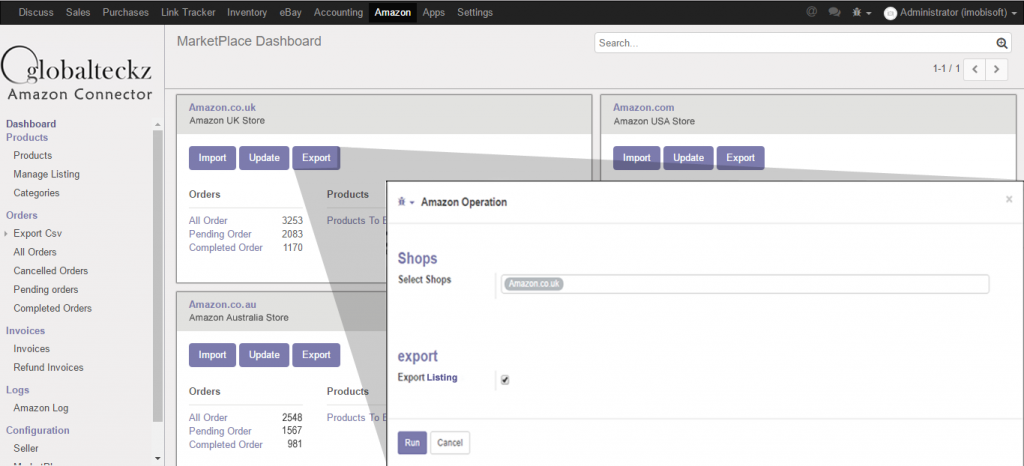The width and height of the screenshot is (1024, 466).
Task: Open the debug bug dropdown in top bar
Action: (860, 12)
